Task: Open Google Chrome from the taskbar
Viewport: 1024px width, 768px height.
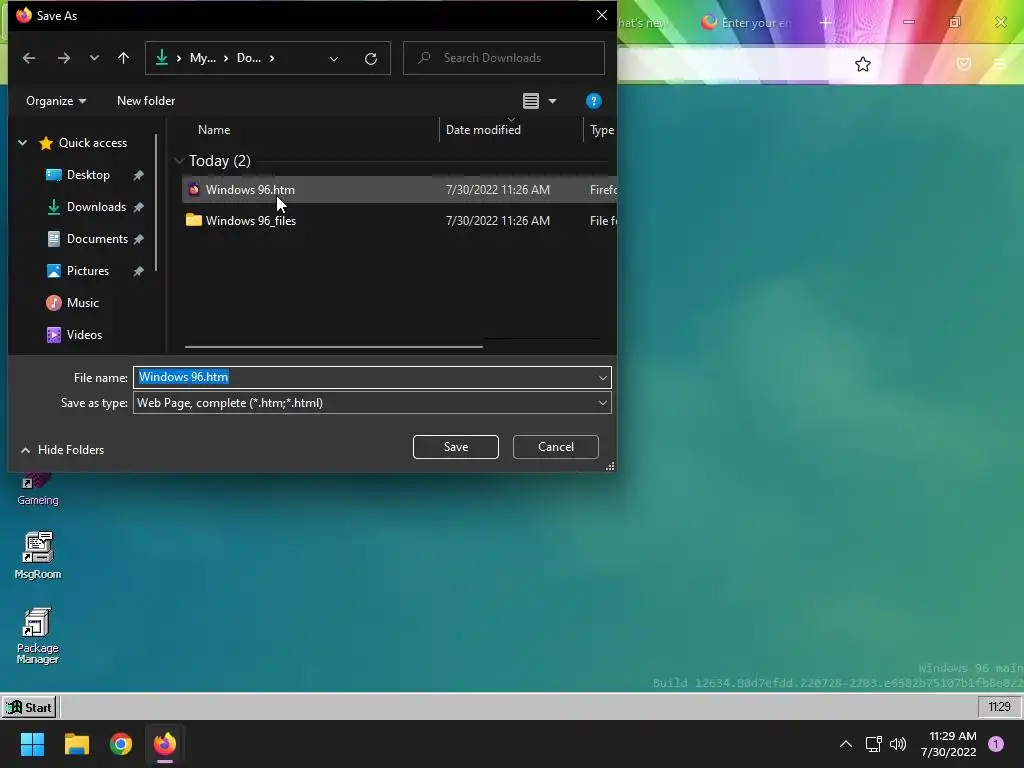Action: [121, 744]
